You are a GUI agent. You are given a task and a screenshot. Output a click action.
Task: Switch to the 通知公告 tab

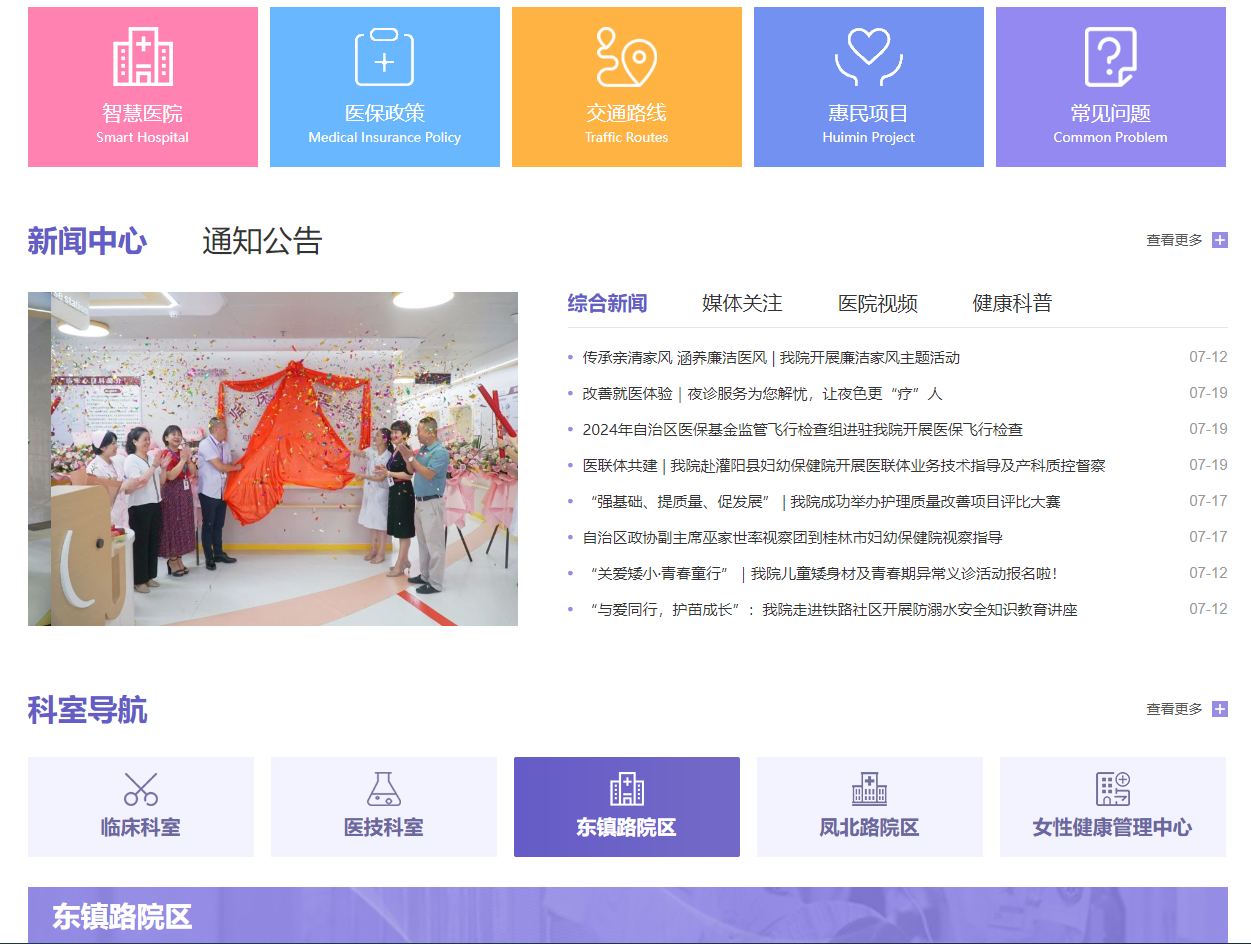pyautogui.click(x=262, y=241)
